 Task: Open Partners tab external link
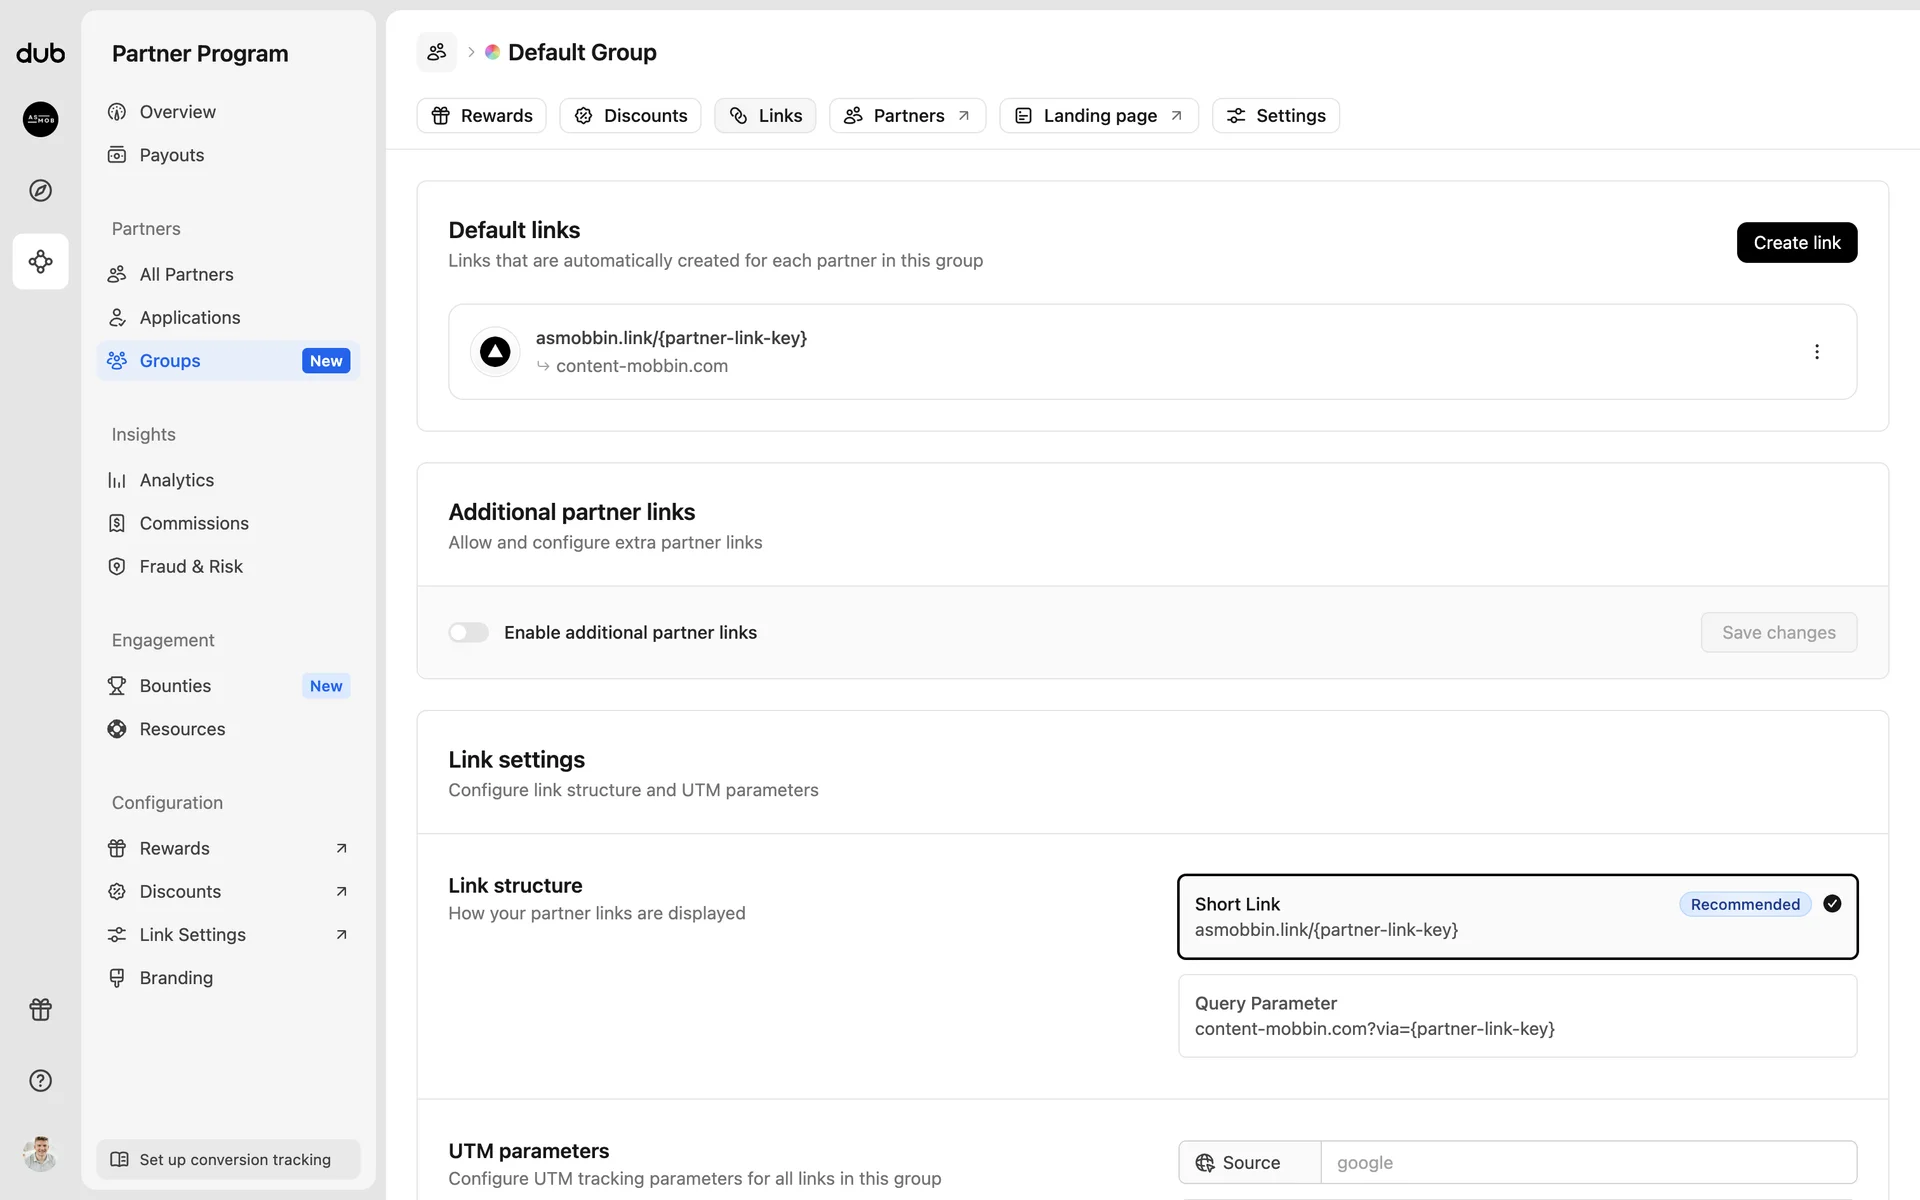[x=907, y=116]
